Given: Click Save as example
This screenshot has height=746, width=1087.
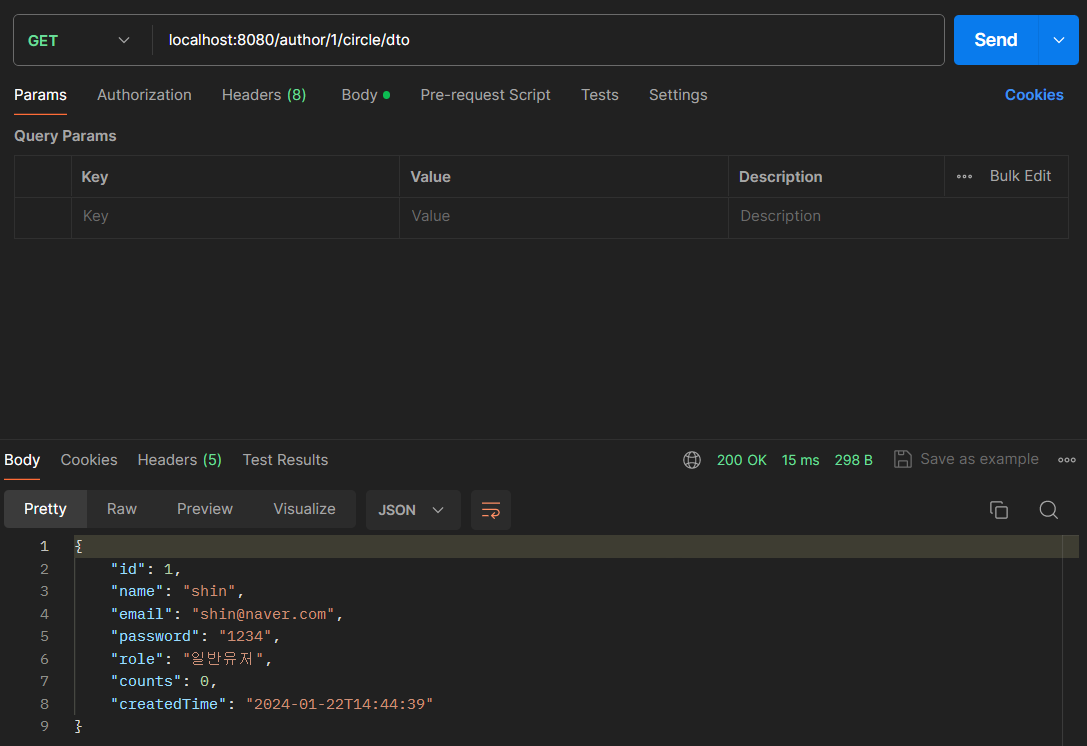Looking at the screenshot, I should 979,459.
